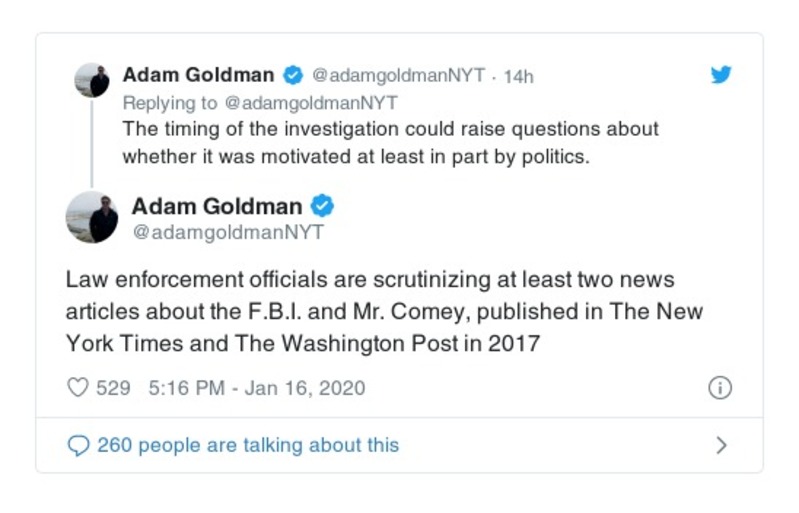The height and width of the screenshot is (513, 799).
Task: Open the large profile avatar of main tweet
Action: pos(92,217)
